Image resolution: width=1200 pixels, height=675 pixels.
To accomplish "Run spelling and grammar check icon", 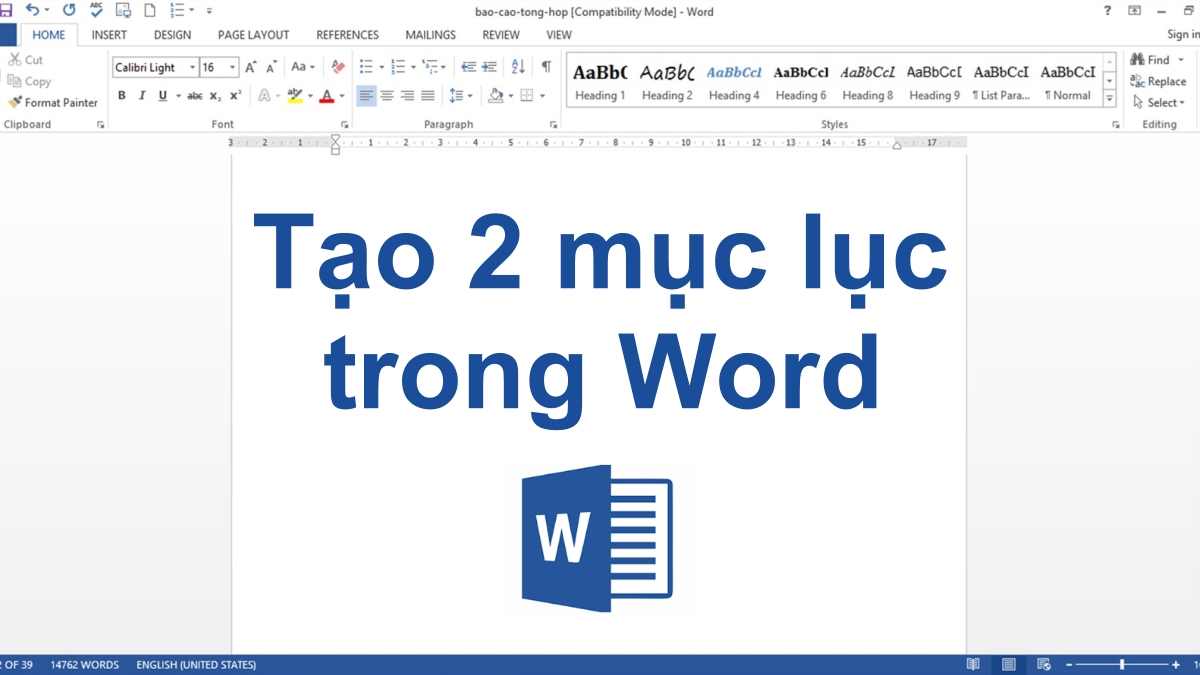I will pyautogui.click(x=96, y=10).
